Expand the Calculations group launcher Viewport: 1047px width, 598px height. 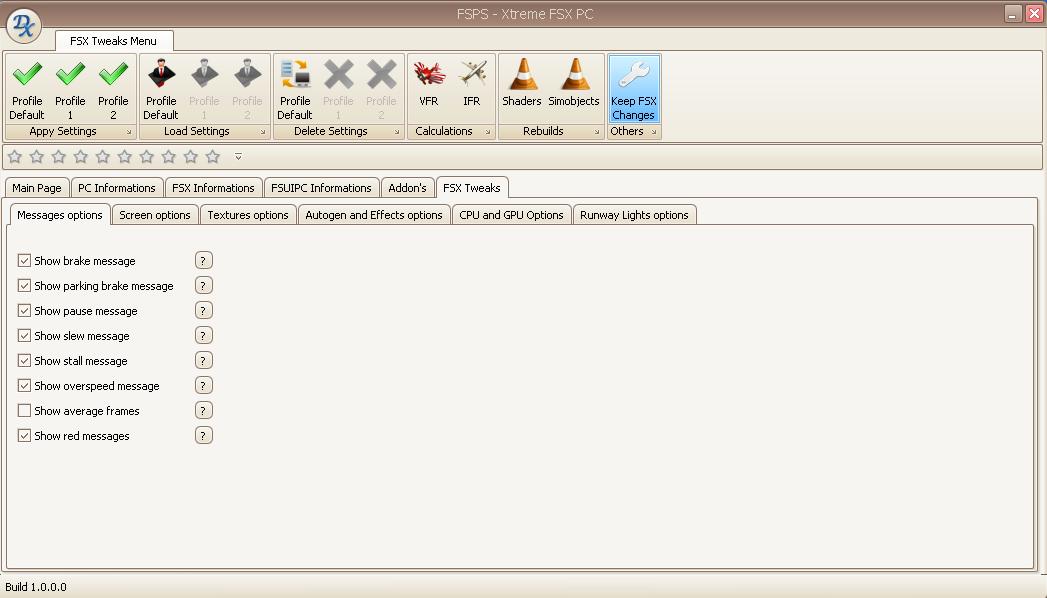[x=487, y=132]
